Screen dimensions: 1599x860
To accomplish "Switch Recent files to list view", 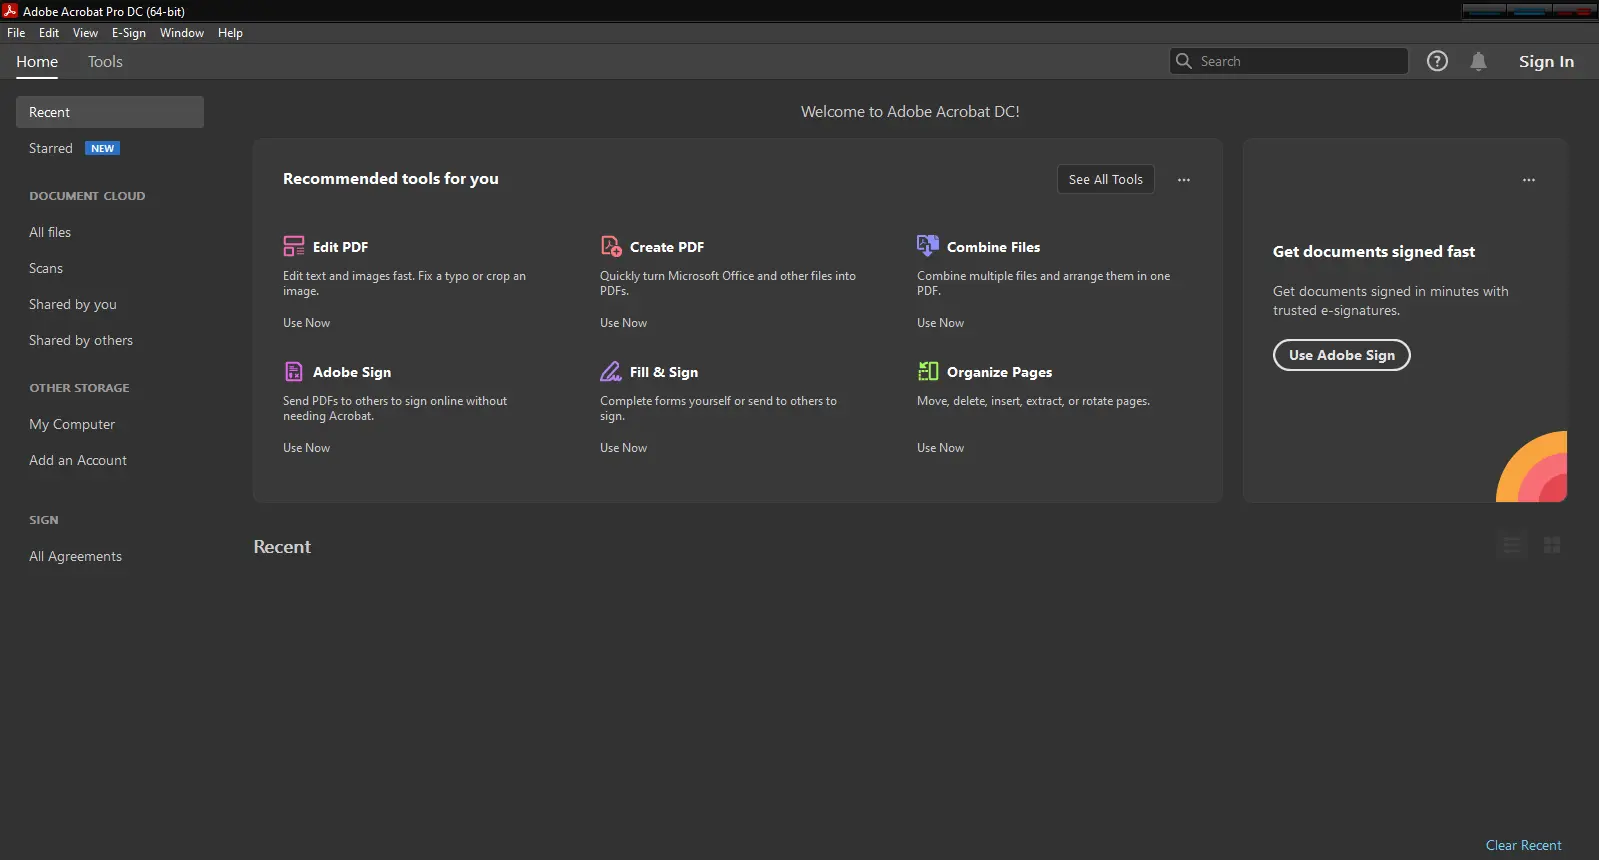I will click(x=1512, y=545).
